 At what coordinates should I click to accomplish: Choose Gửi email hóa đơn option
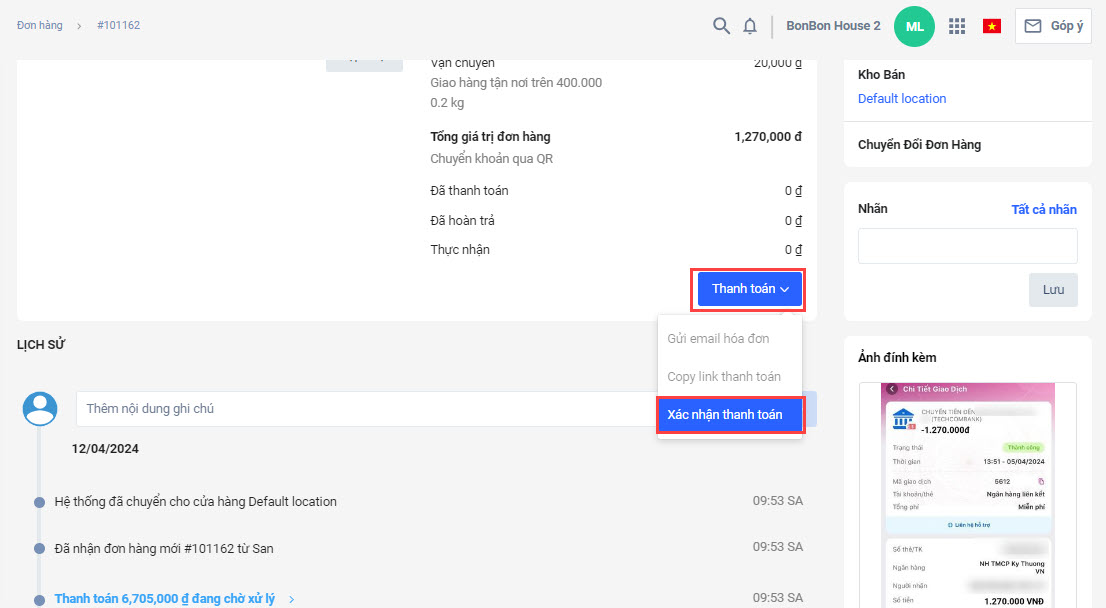coord(718,339)
